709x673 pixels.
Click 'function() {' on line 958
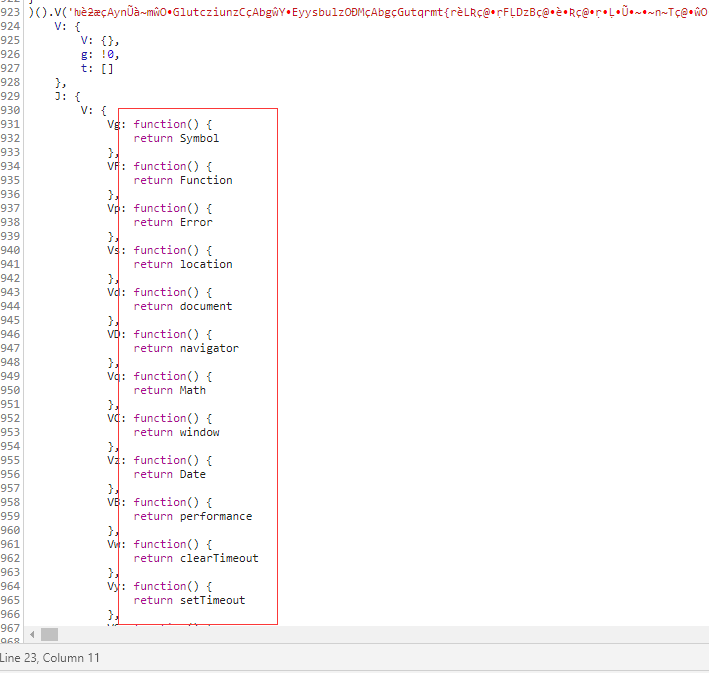click(173, 502)
